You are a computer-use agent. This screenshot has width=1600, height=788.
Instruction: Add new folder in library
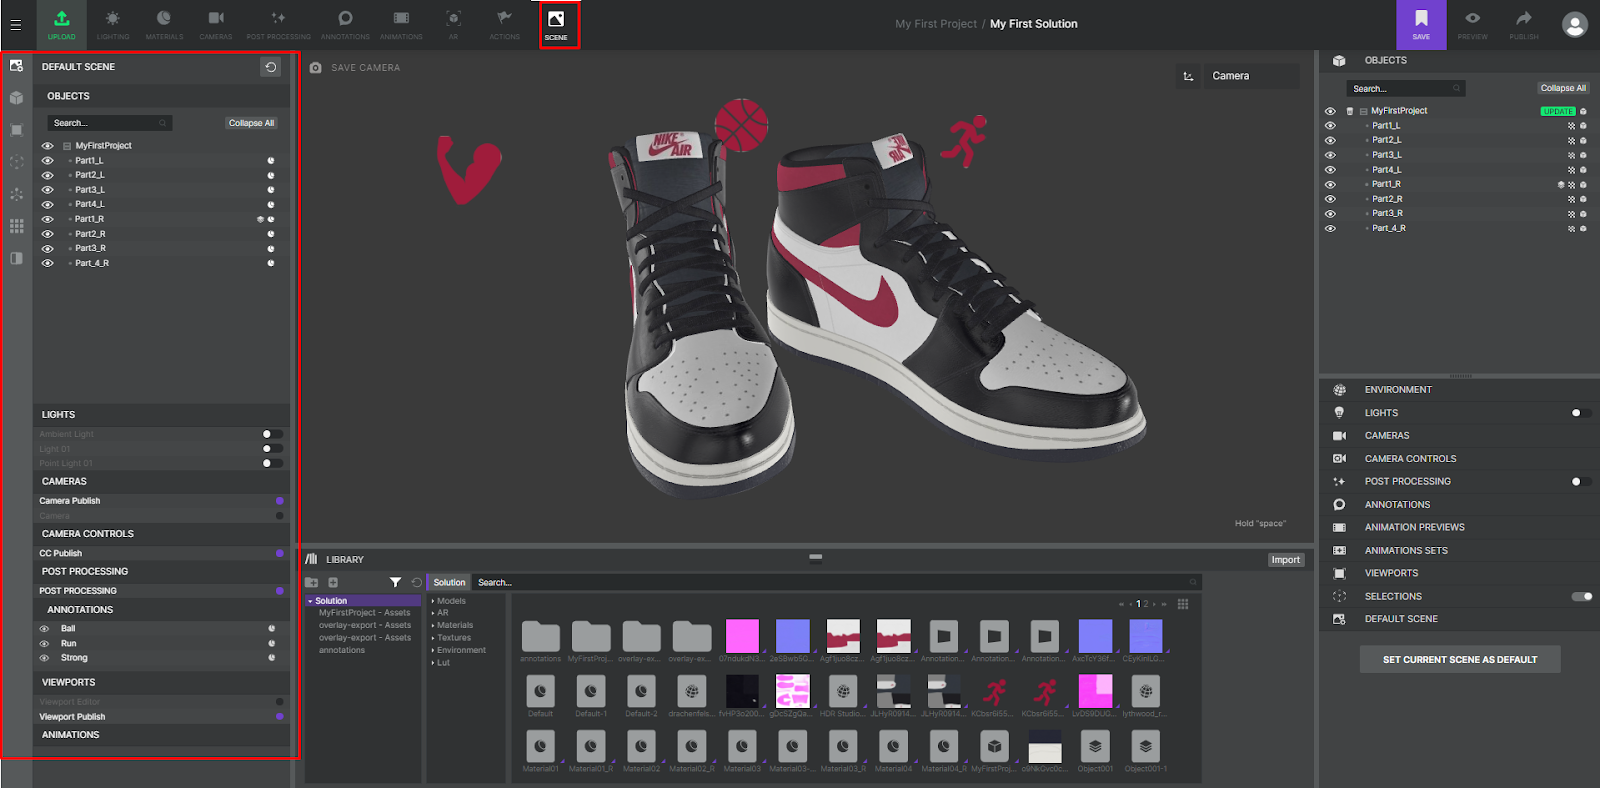[x=312, y=582]
